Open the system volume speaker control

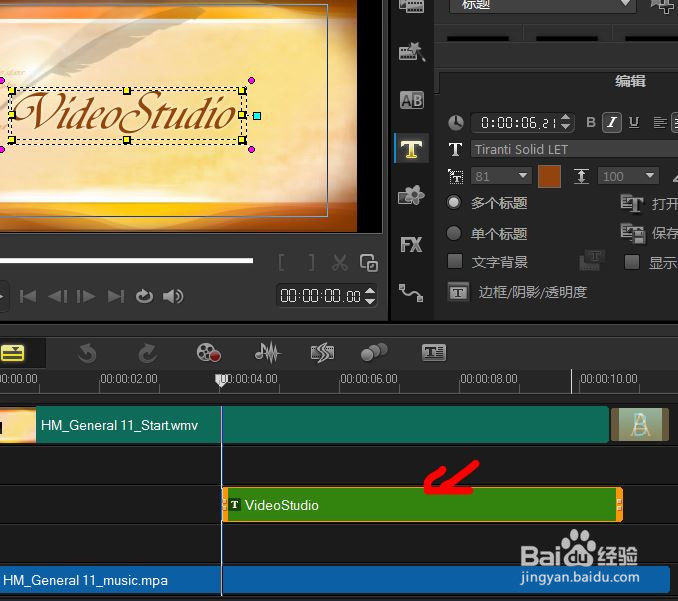(x=173, y=296)
